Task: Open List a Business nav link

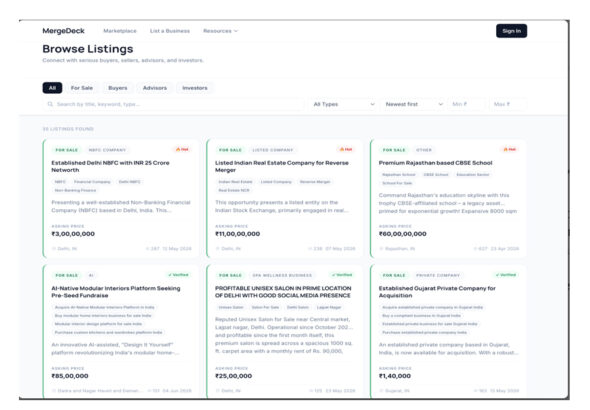Action: point(170,31)
